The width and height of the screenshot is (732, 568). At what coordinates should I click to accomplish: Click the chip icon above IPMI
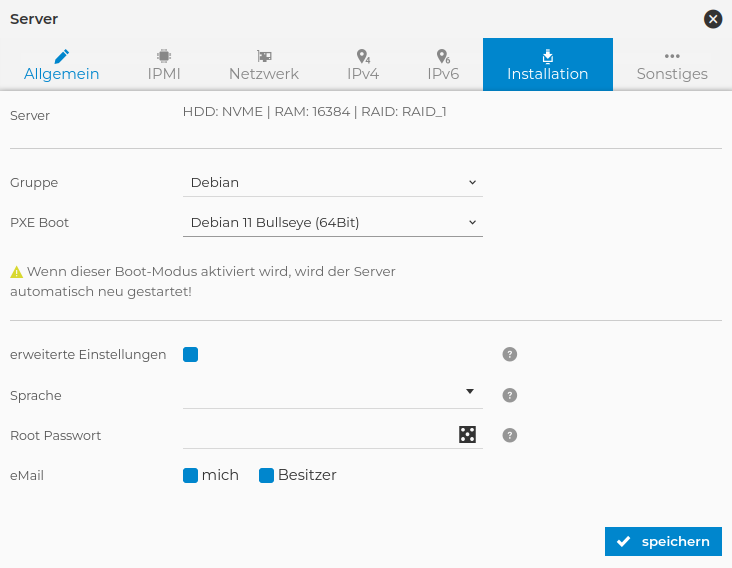click(x=164, y=56)
